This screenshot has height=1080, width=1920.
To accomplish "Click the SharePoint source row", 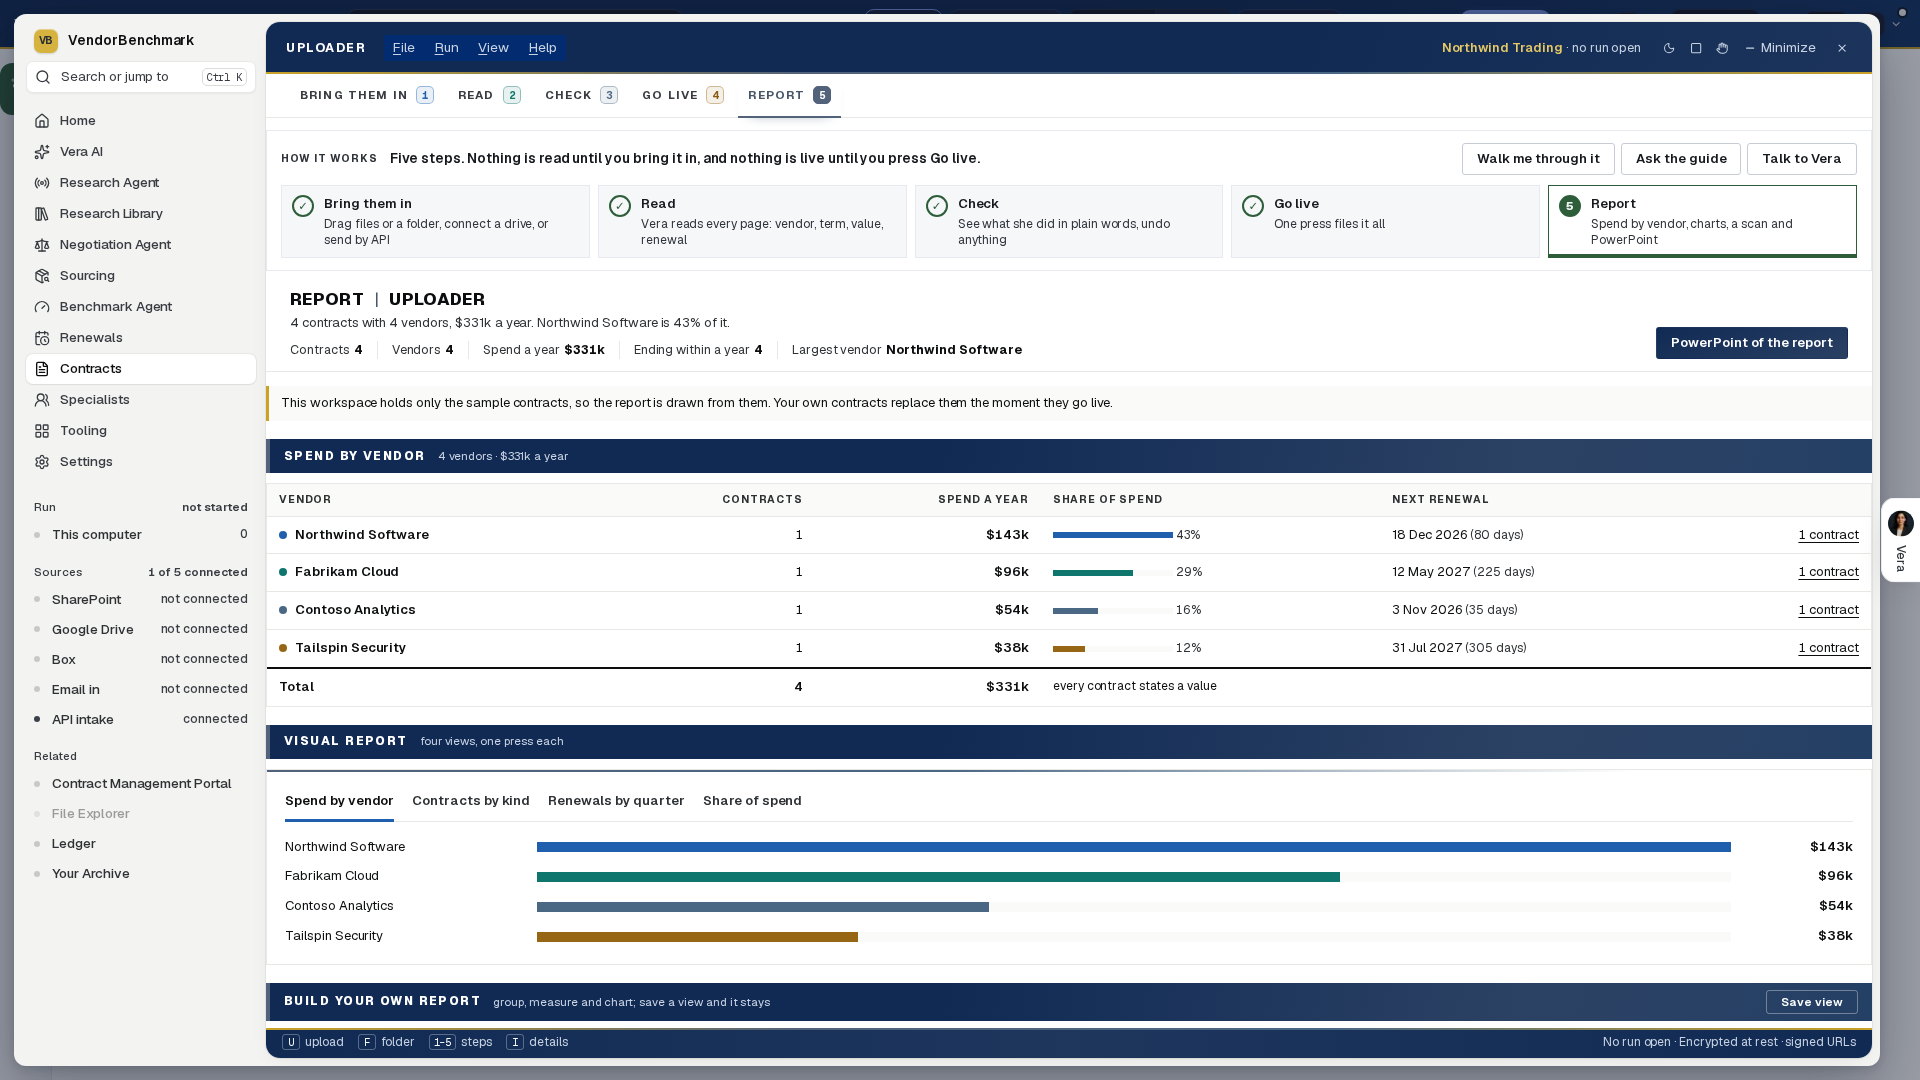I will pyautogui.click(x=141, y=600).
